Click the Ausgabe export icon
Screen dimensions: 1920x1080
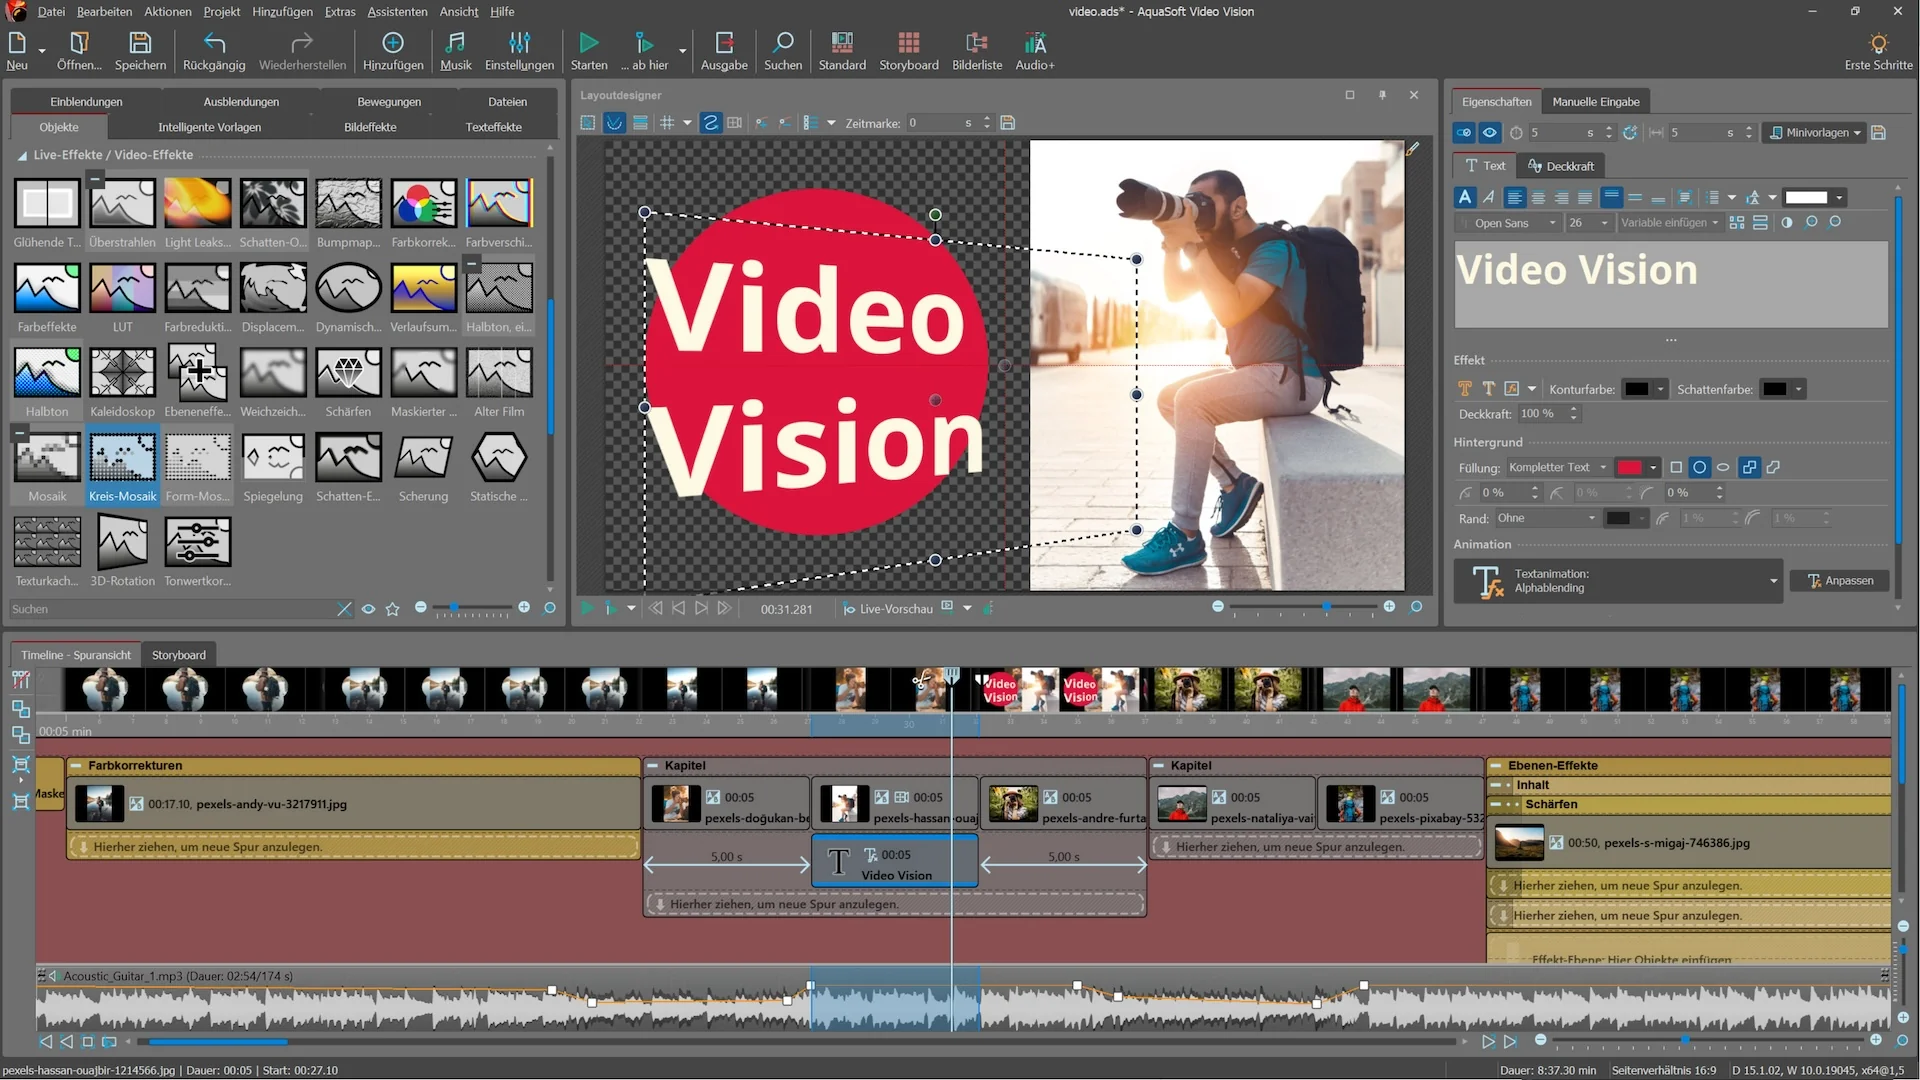click(x=724, y=51)
